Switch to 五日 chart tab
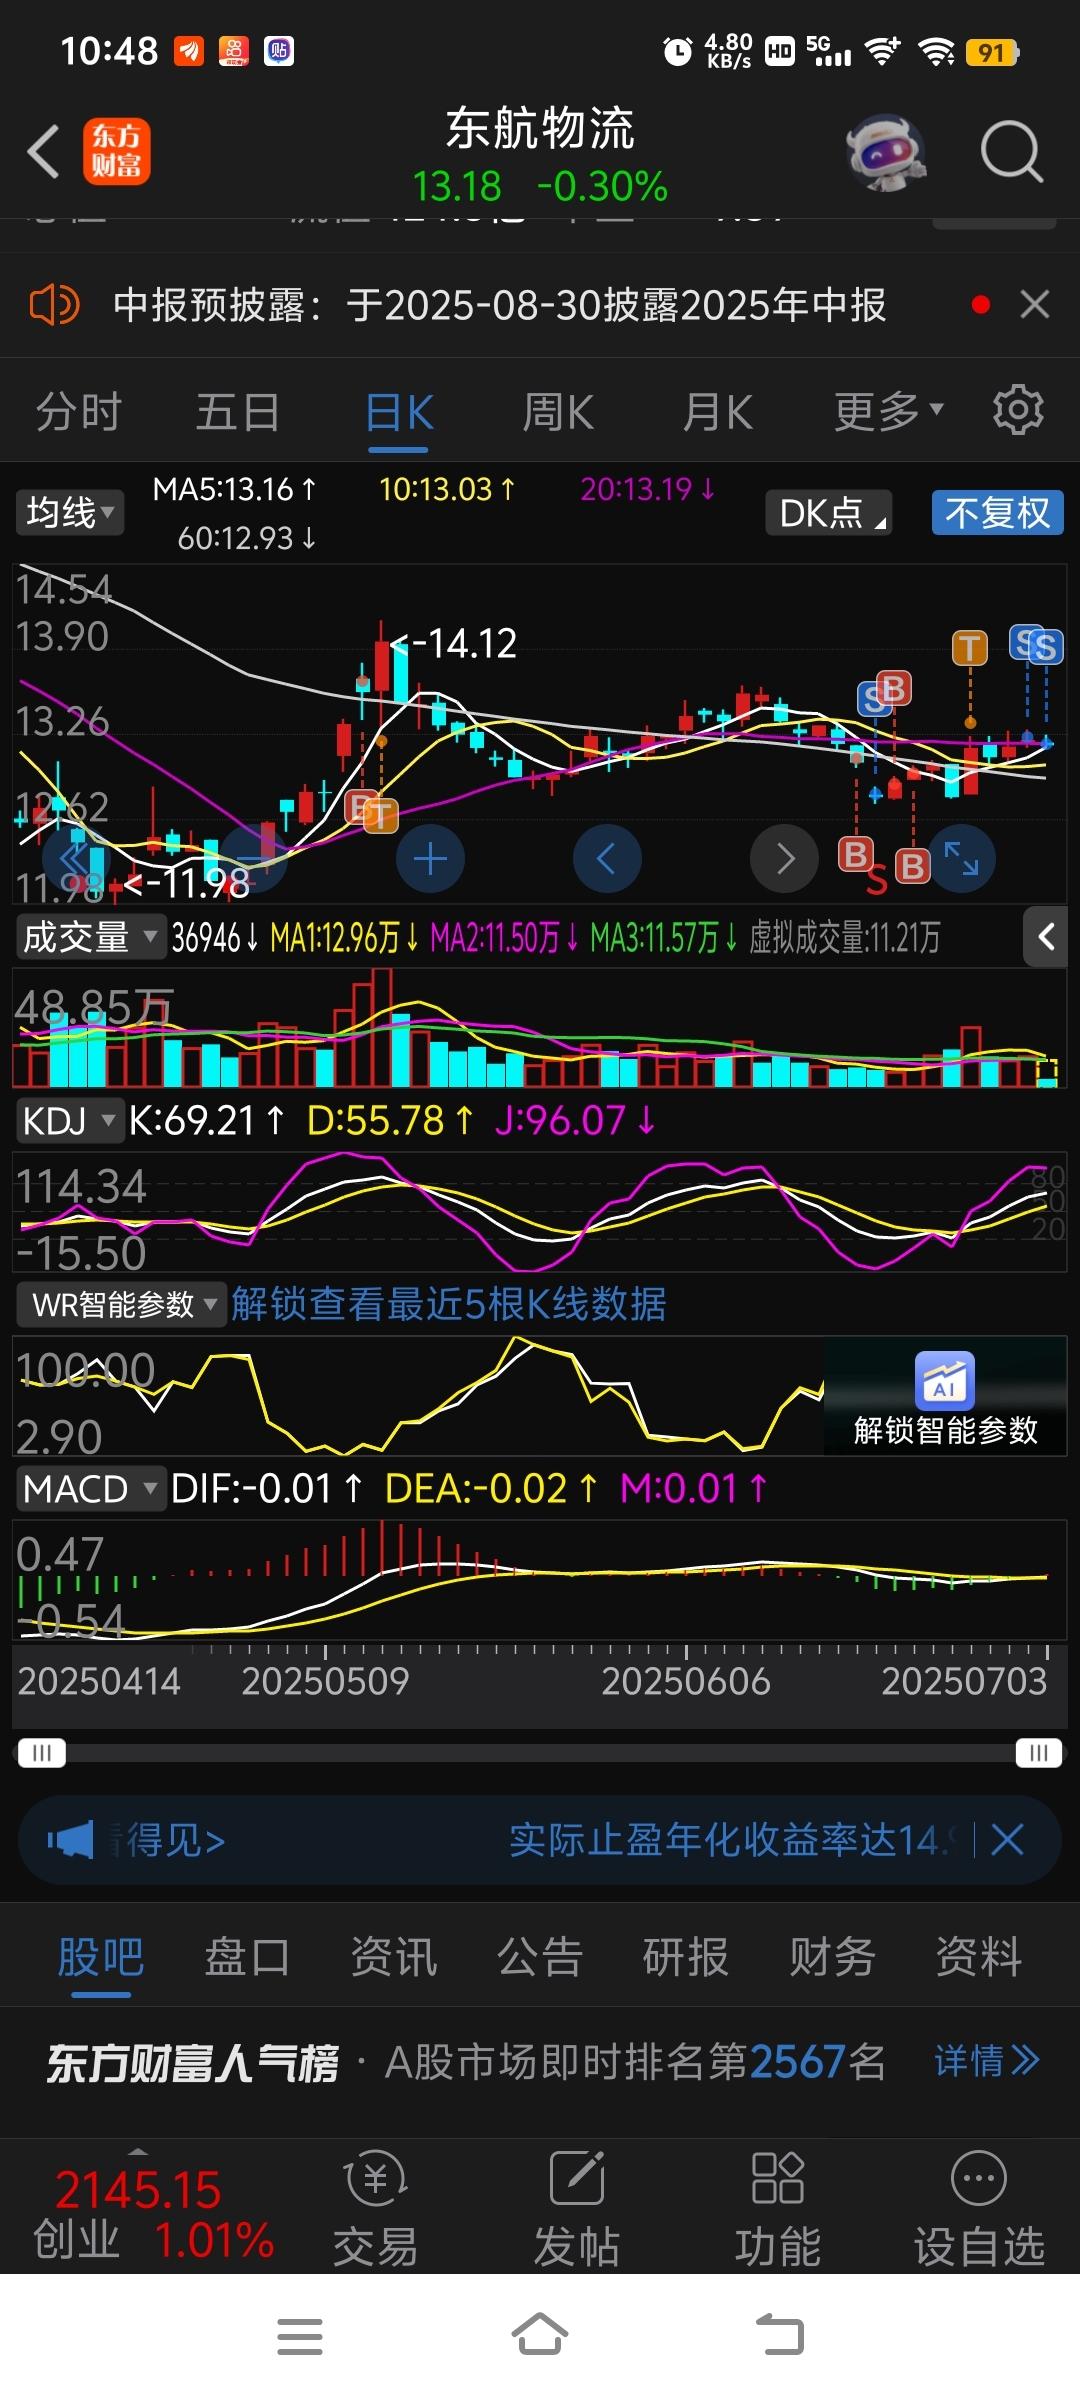Viewport: 1080px width, 2400px height. tap(238, 411)
